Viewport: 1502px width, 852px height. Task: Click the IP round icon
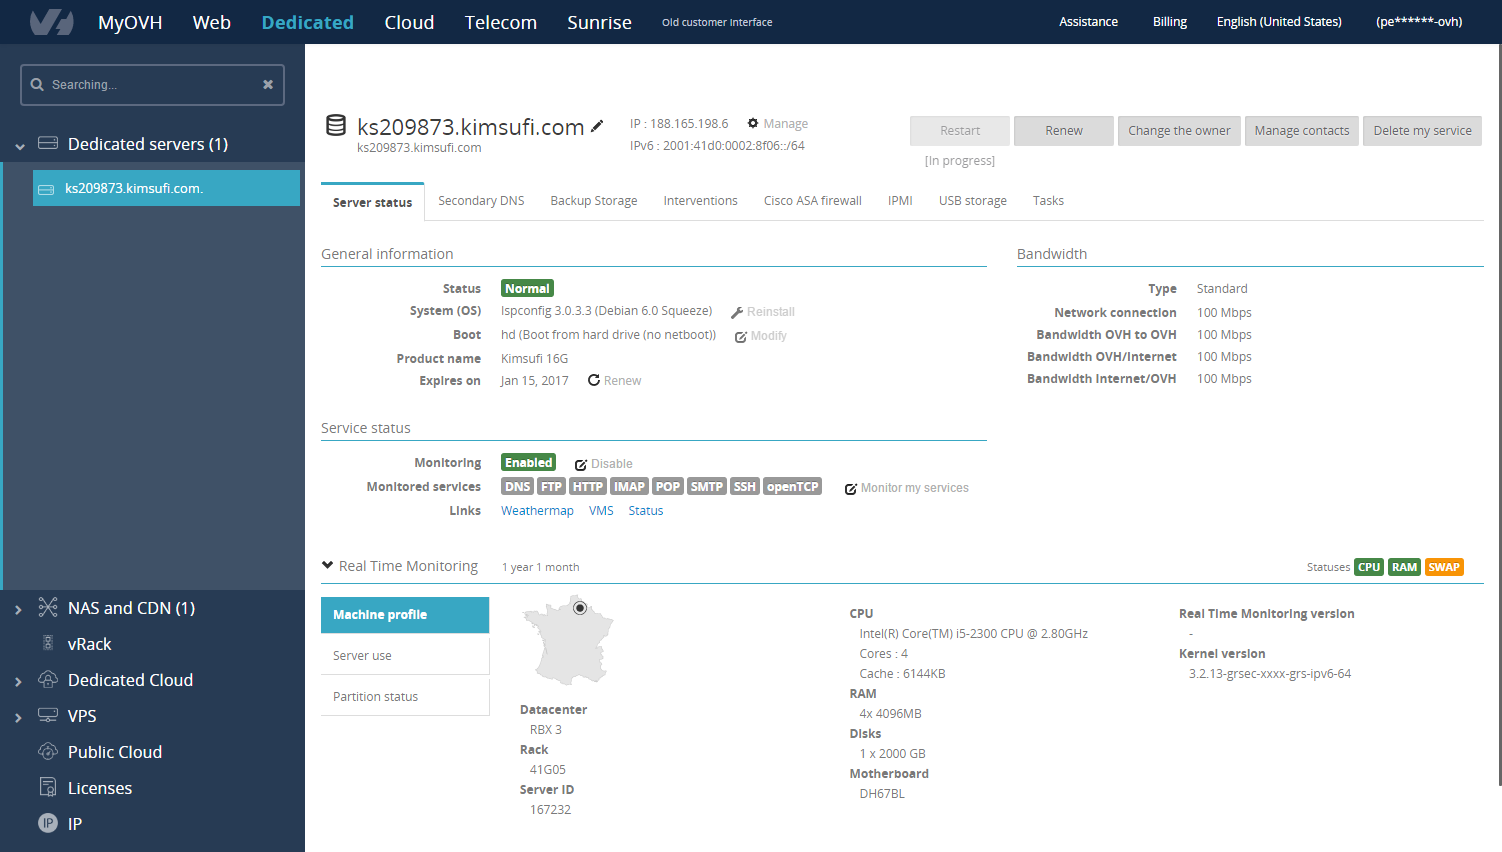47,823
